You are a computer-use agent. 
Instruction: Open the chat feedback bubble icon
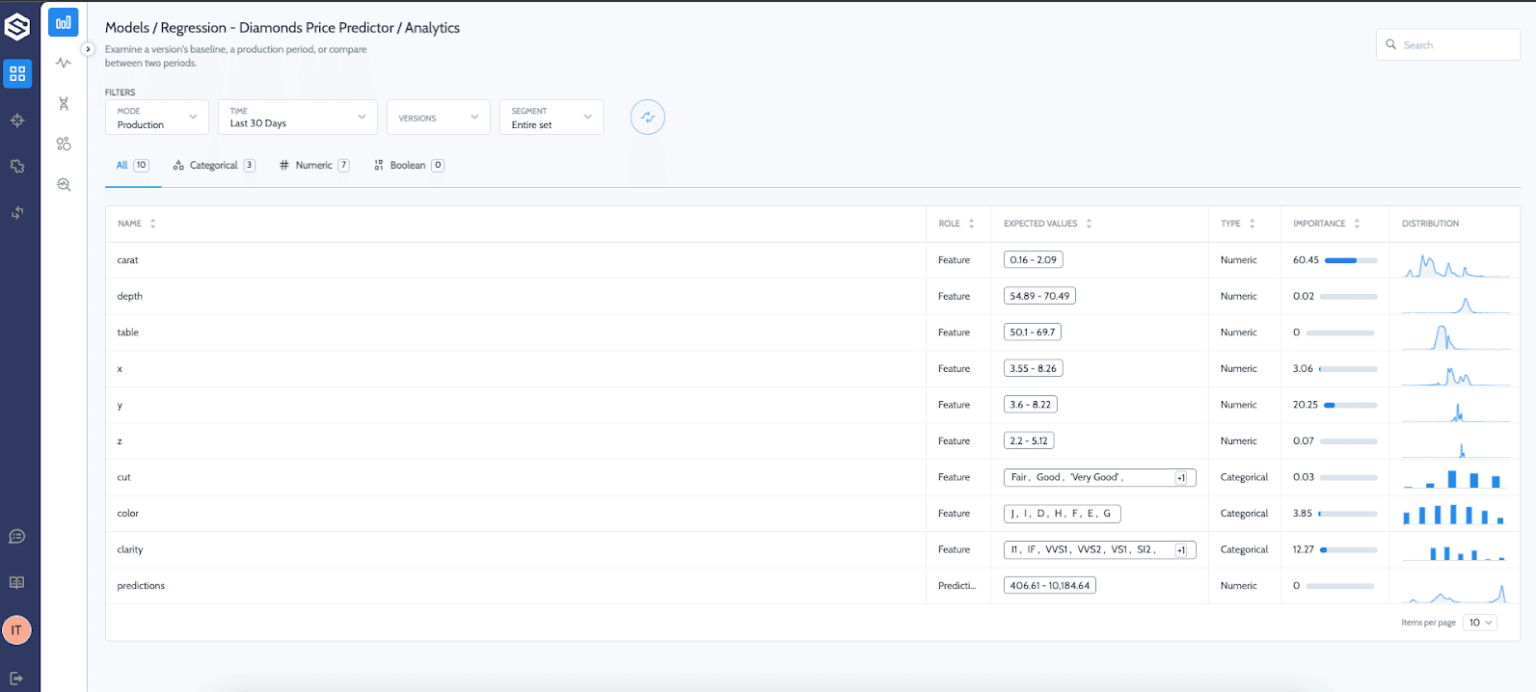16,536
